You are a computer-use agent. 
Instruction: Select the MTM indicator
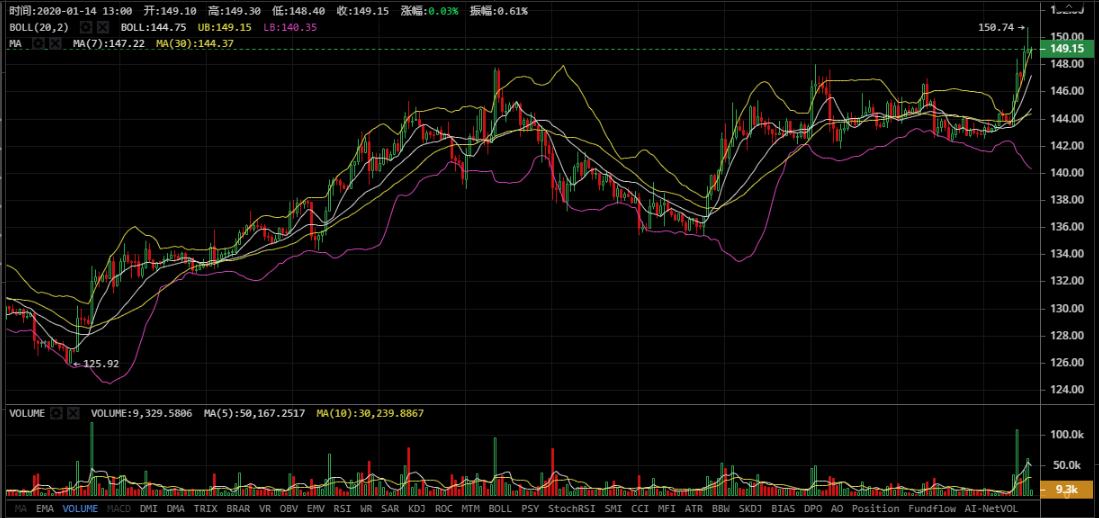click(470, 509)
